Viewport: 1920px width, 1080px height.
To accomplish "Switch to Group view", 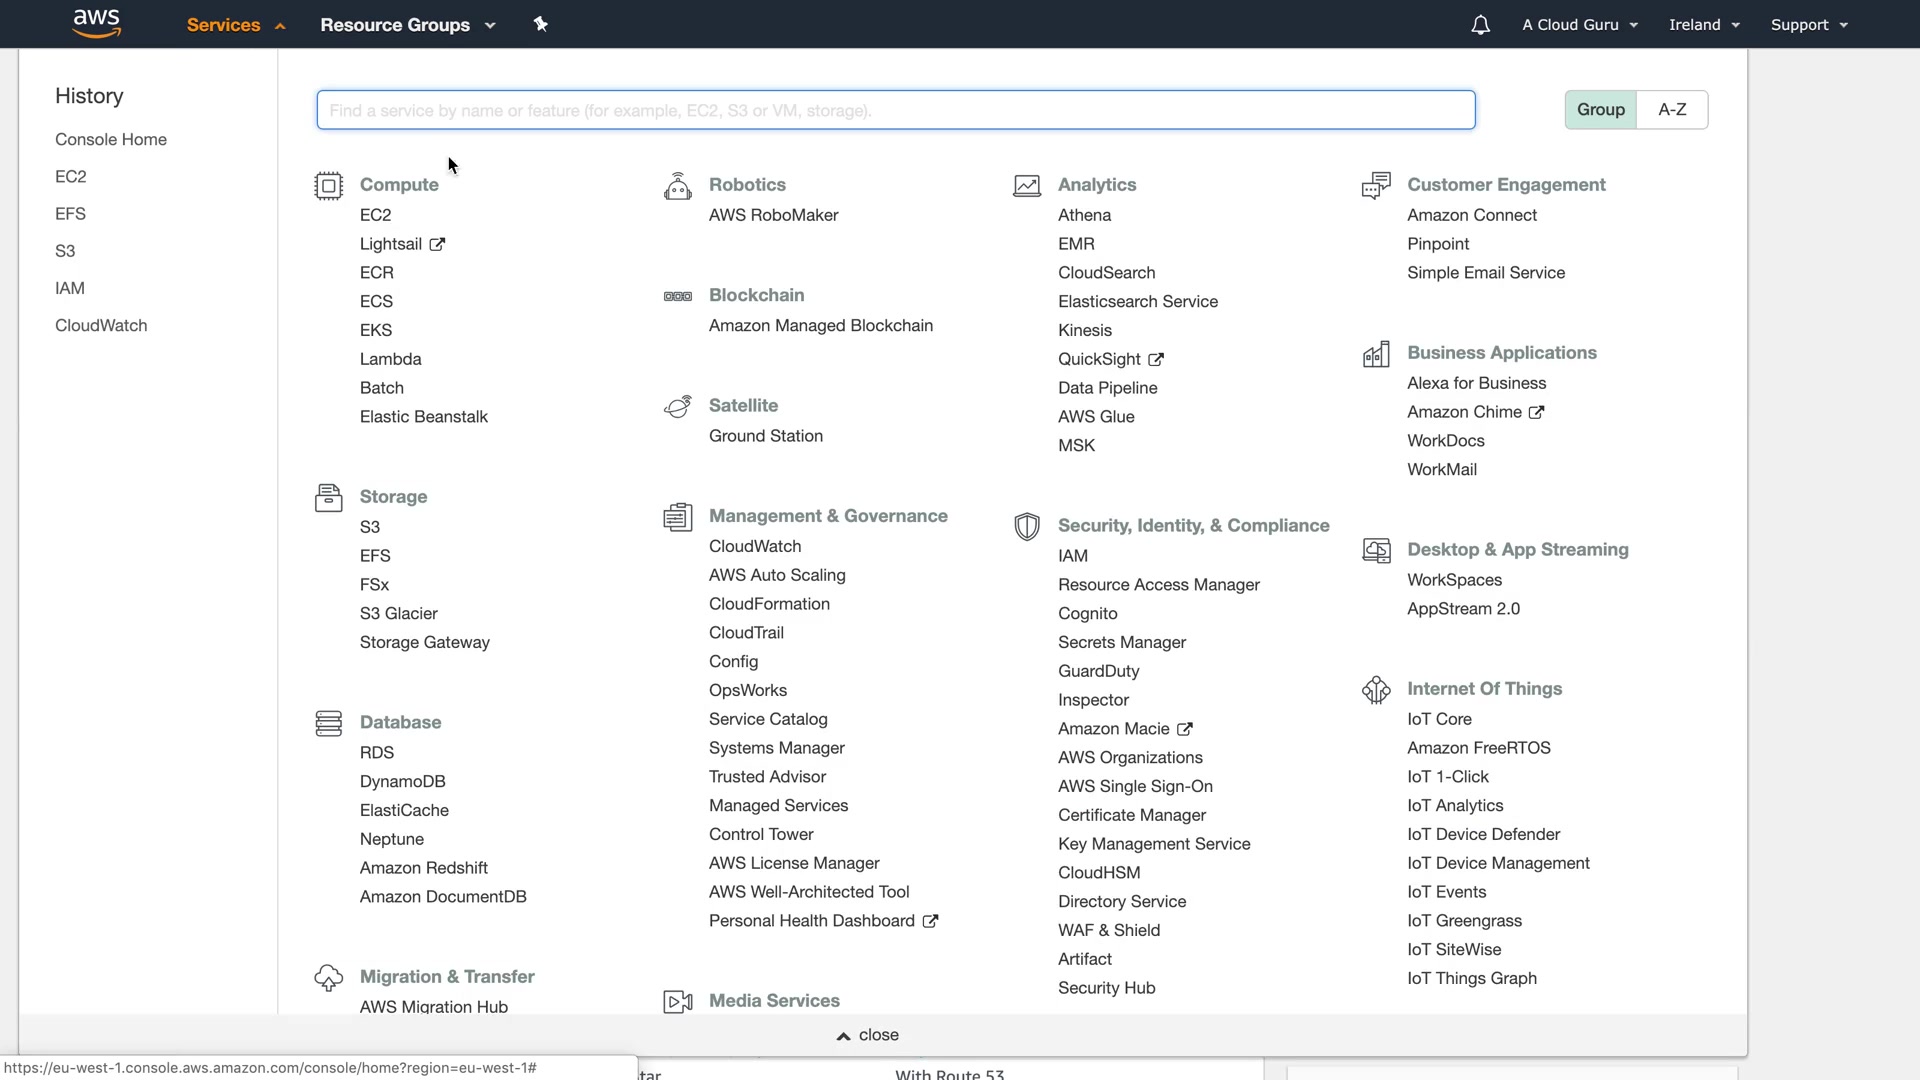I will click(1600, 110).
